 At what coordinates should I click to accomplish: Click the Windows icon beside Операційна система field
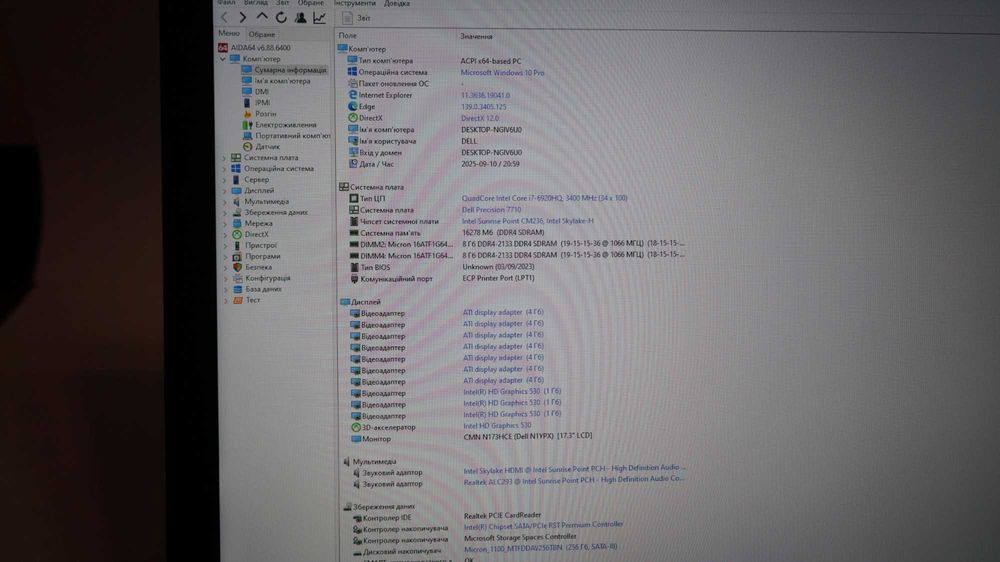(352, 72)
